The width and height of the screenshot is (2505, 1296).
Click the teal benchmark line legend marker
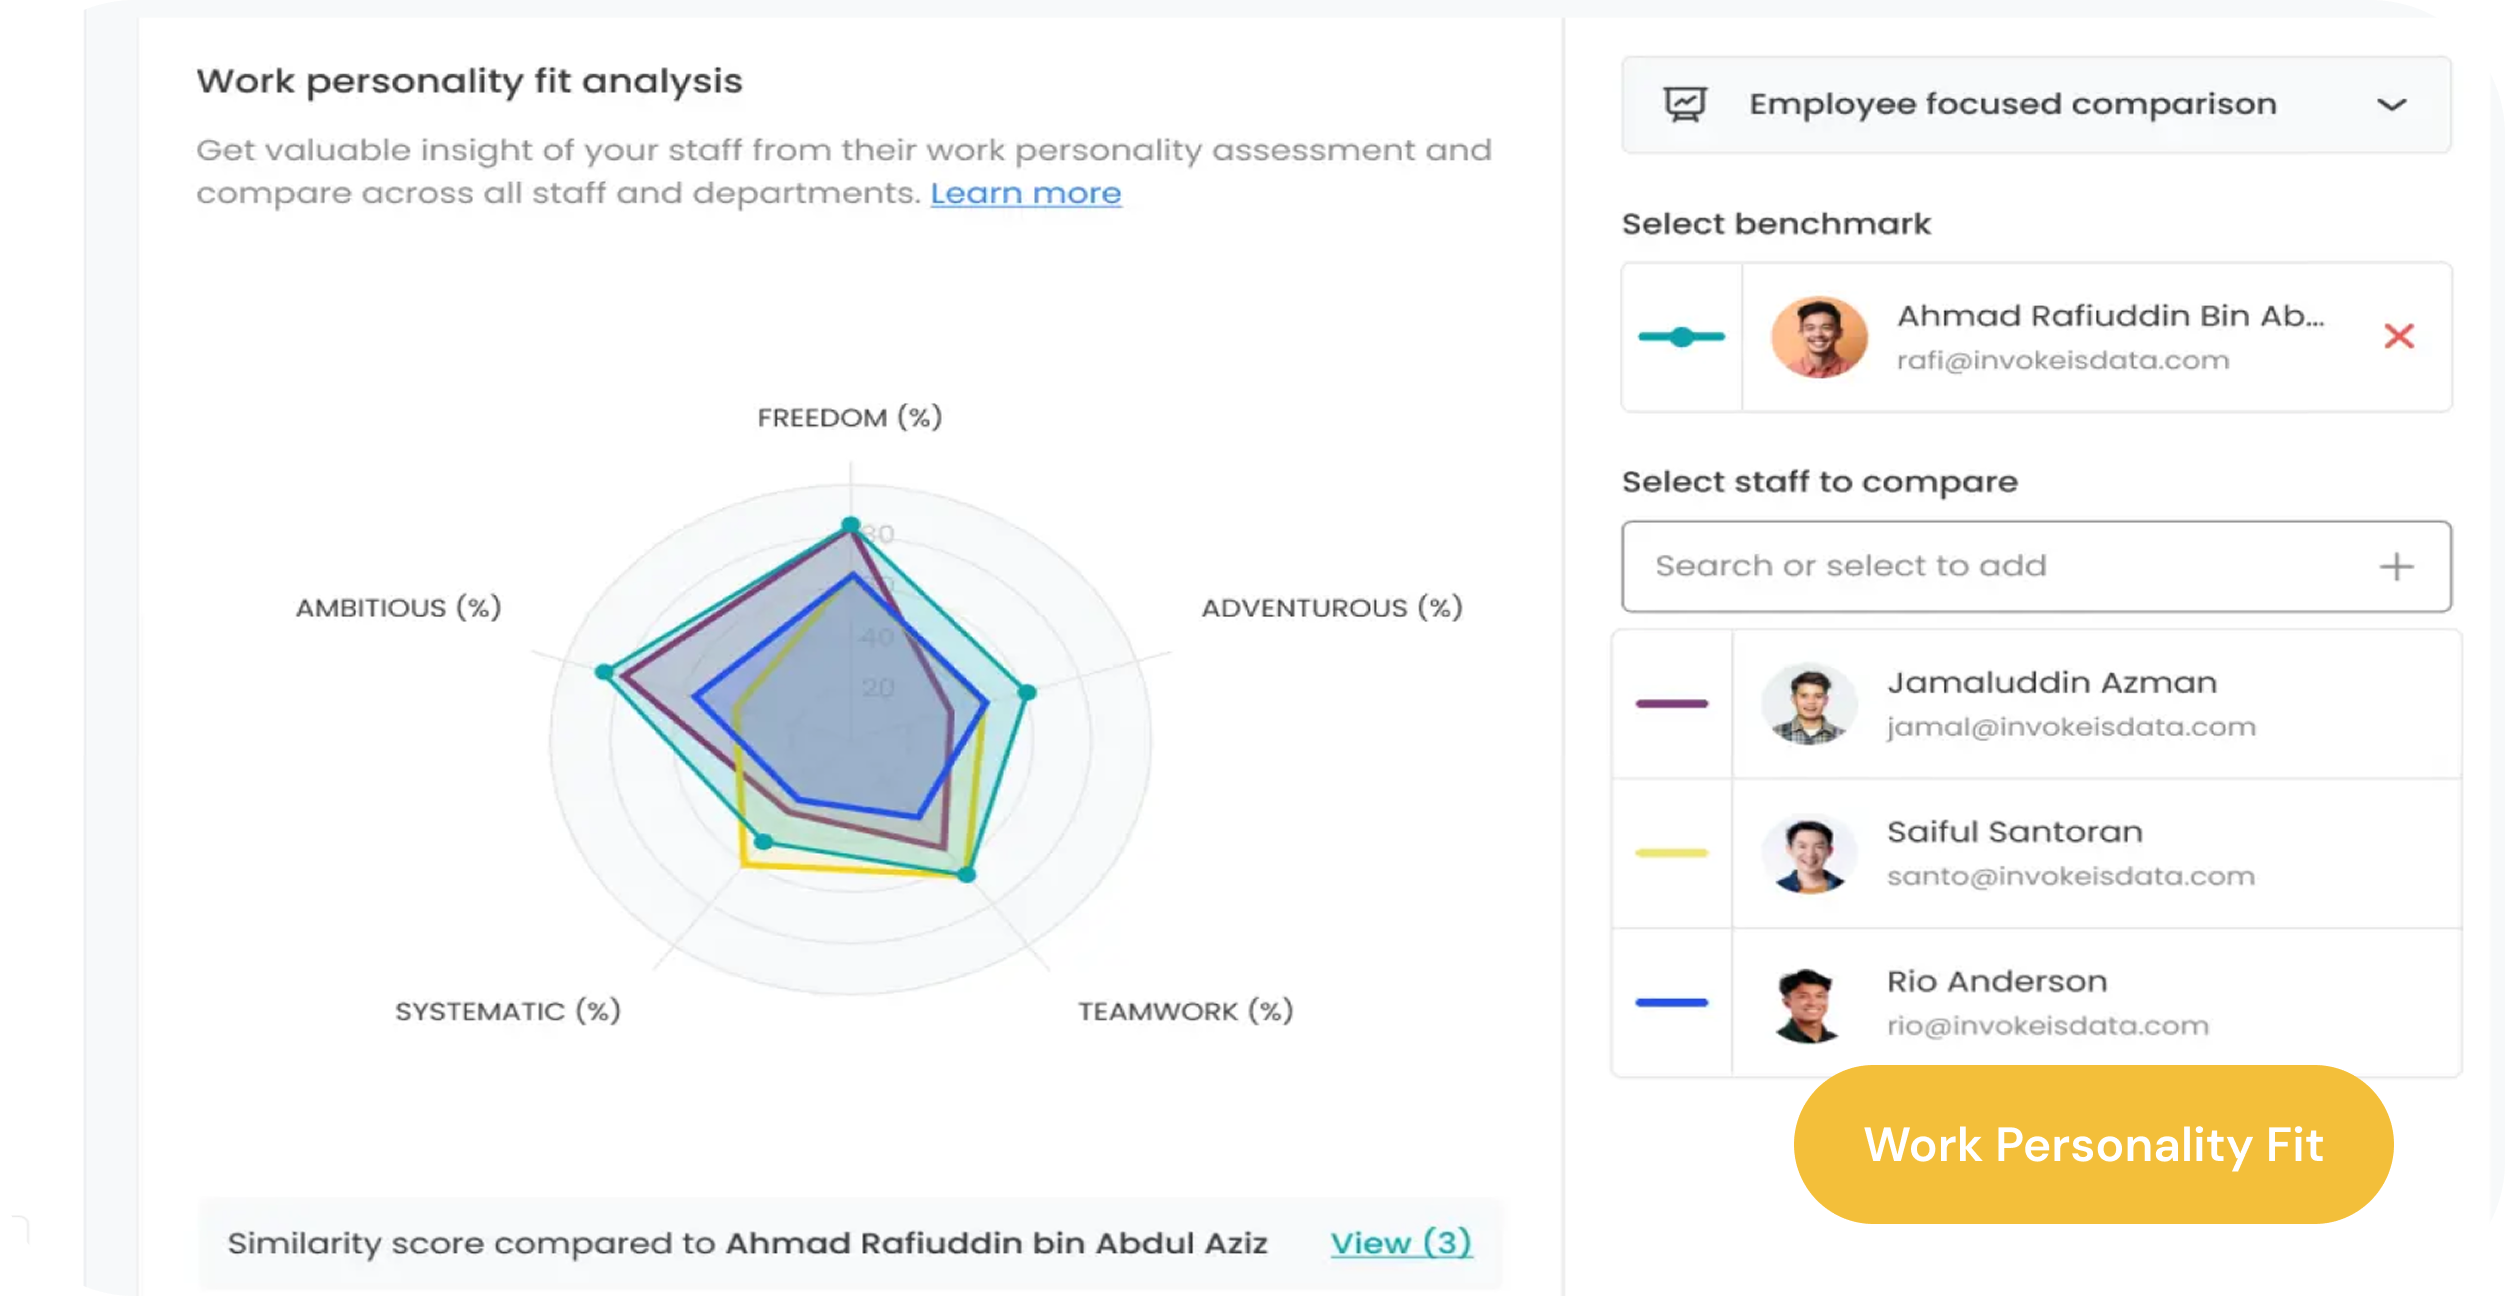point(1682,337)
